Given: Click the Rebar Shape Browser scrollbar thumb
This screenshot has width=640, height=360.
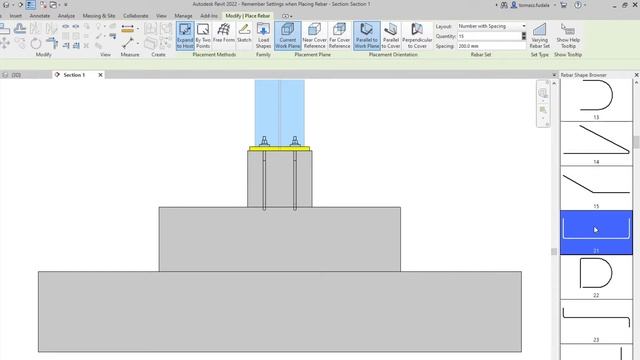Looking at the screenshot, I should click(636, 142).
